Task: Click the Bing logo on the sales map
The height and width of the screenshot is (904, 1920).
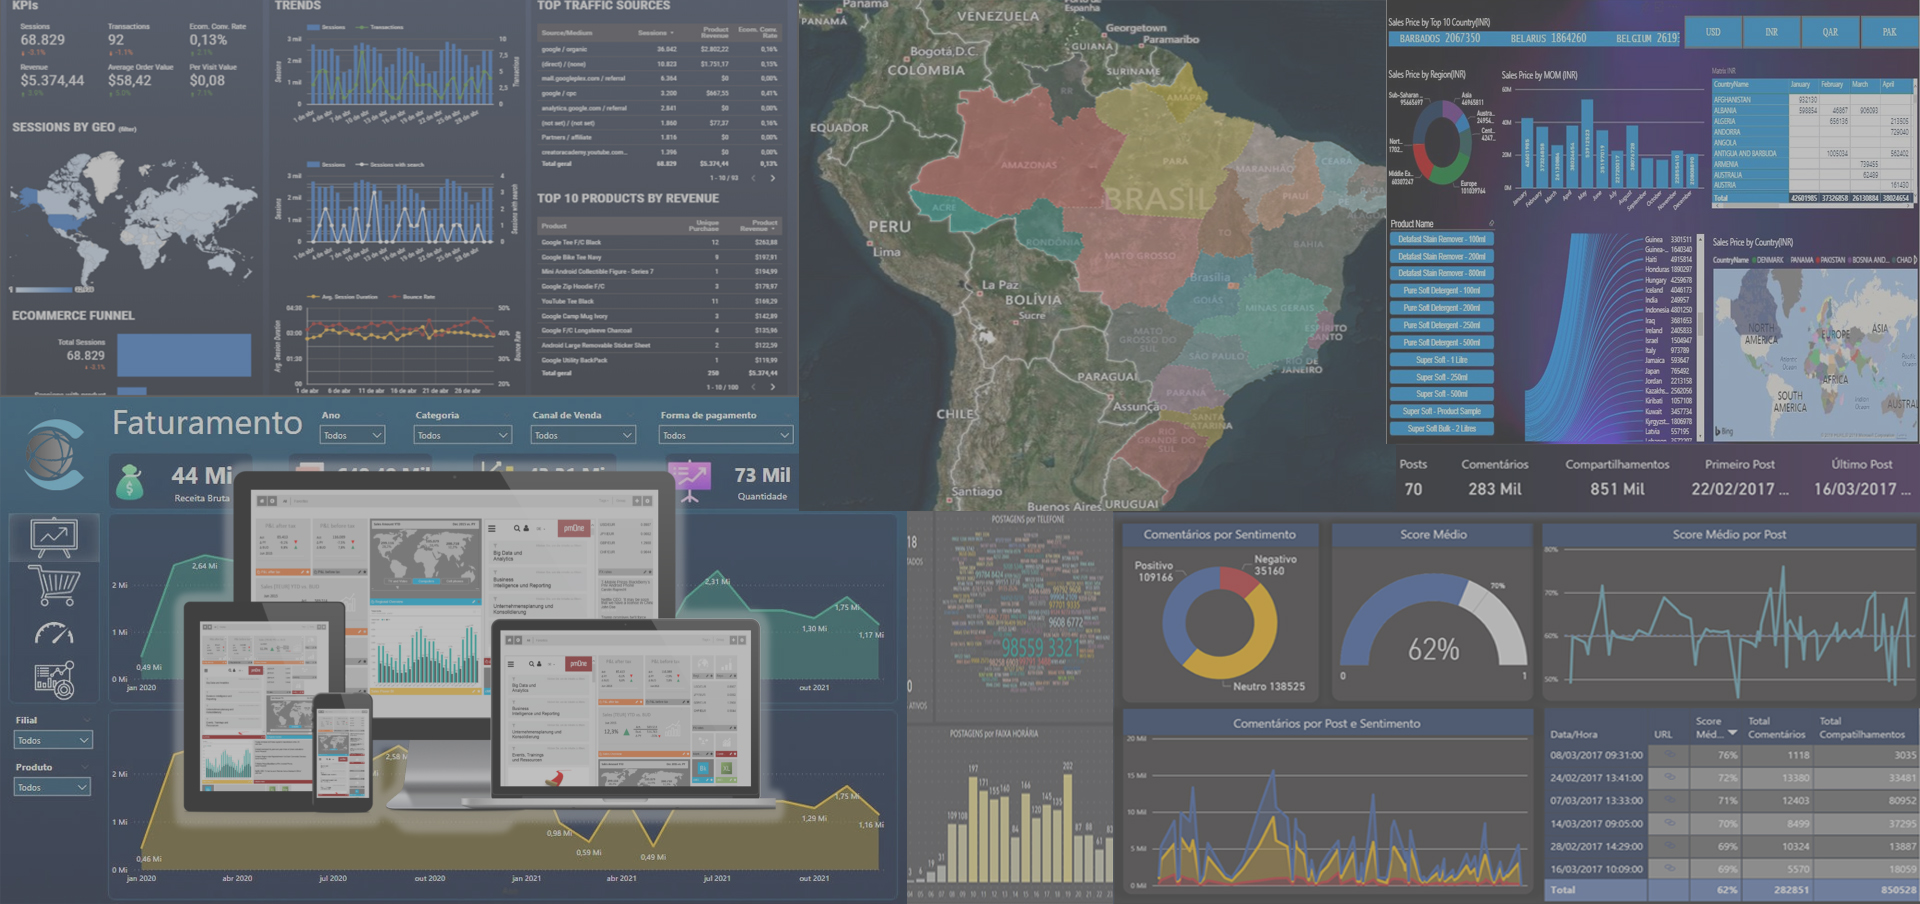Action: (1724, 432)
